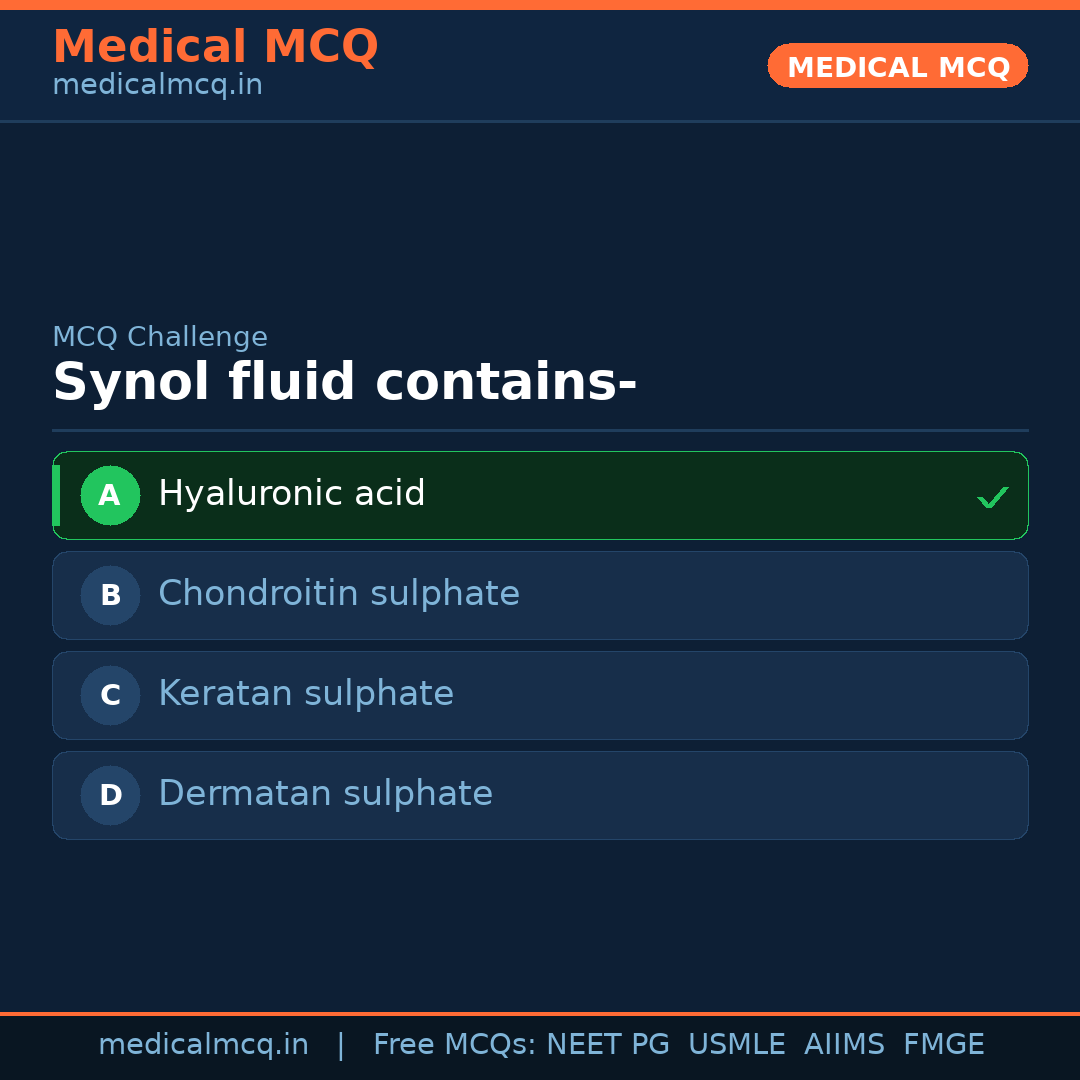Click the orange MEDICAL MCQ badge
Image resolution: width=1080 pixels, height=1080 pixels.
[898, 67]
